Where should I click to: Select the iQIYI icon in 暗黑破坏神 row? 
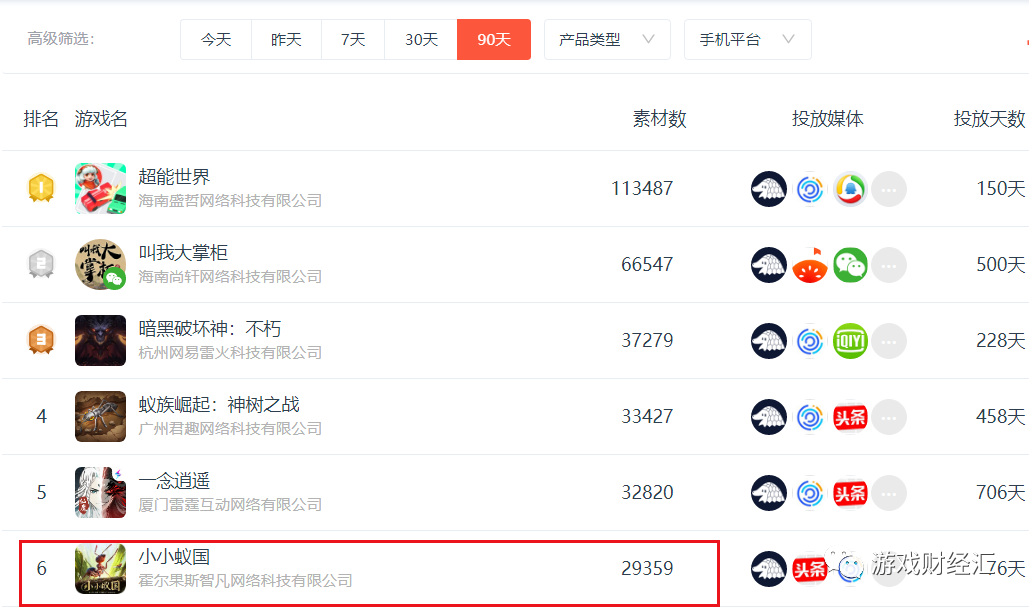coord(849,340)
